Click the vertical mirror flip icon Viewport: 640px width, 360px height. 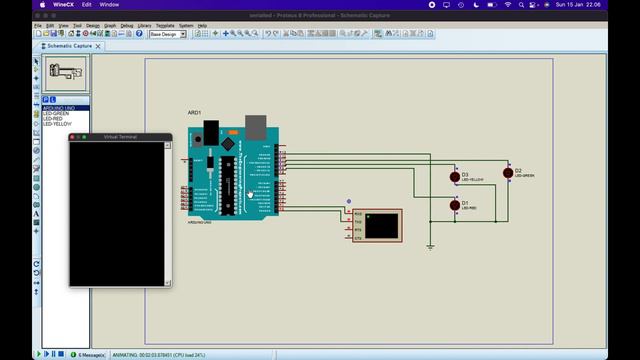(x=36, y=292)
